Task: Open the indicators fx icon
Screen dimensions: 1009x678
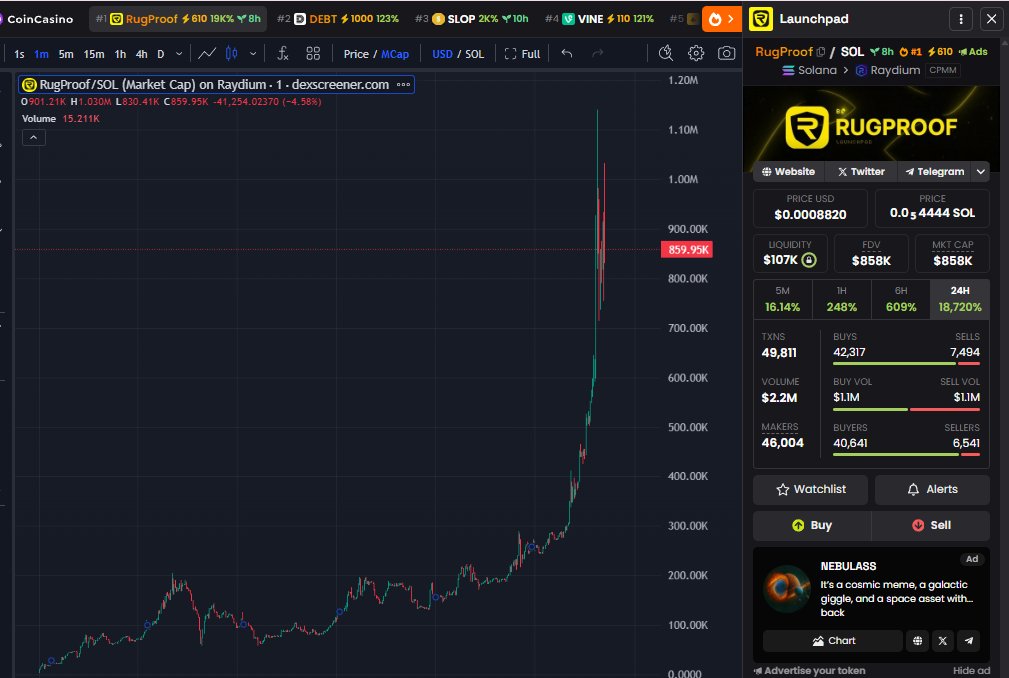Action: [282, 53]
